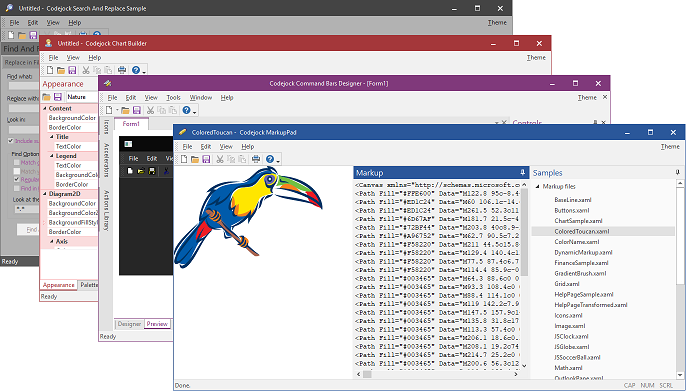This screenshot has height=392, width=687.
Task: Click Cut icon in Command Bars Designer toolbar
Action: (150, 110)
